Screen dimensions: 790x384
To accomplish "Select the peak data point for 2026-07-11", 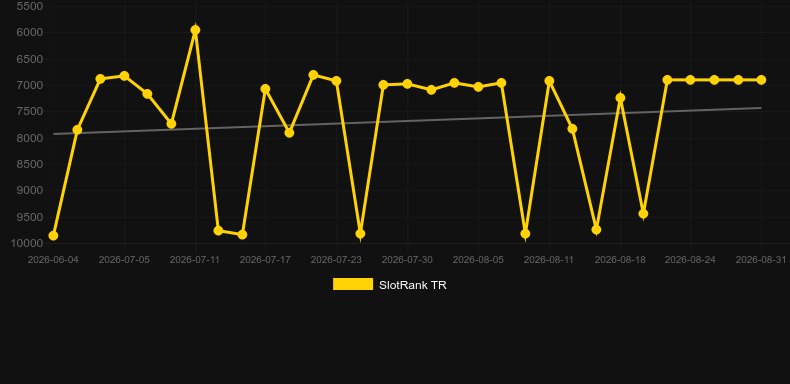I will [195, 30].
